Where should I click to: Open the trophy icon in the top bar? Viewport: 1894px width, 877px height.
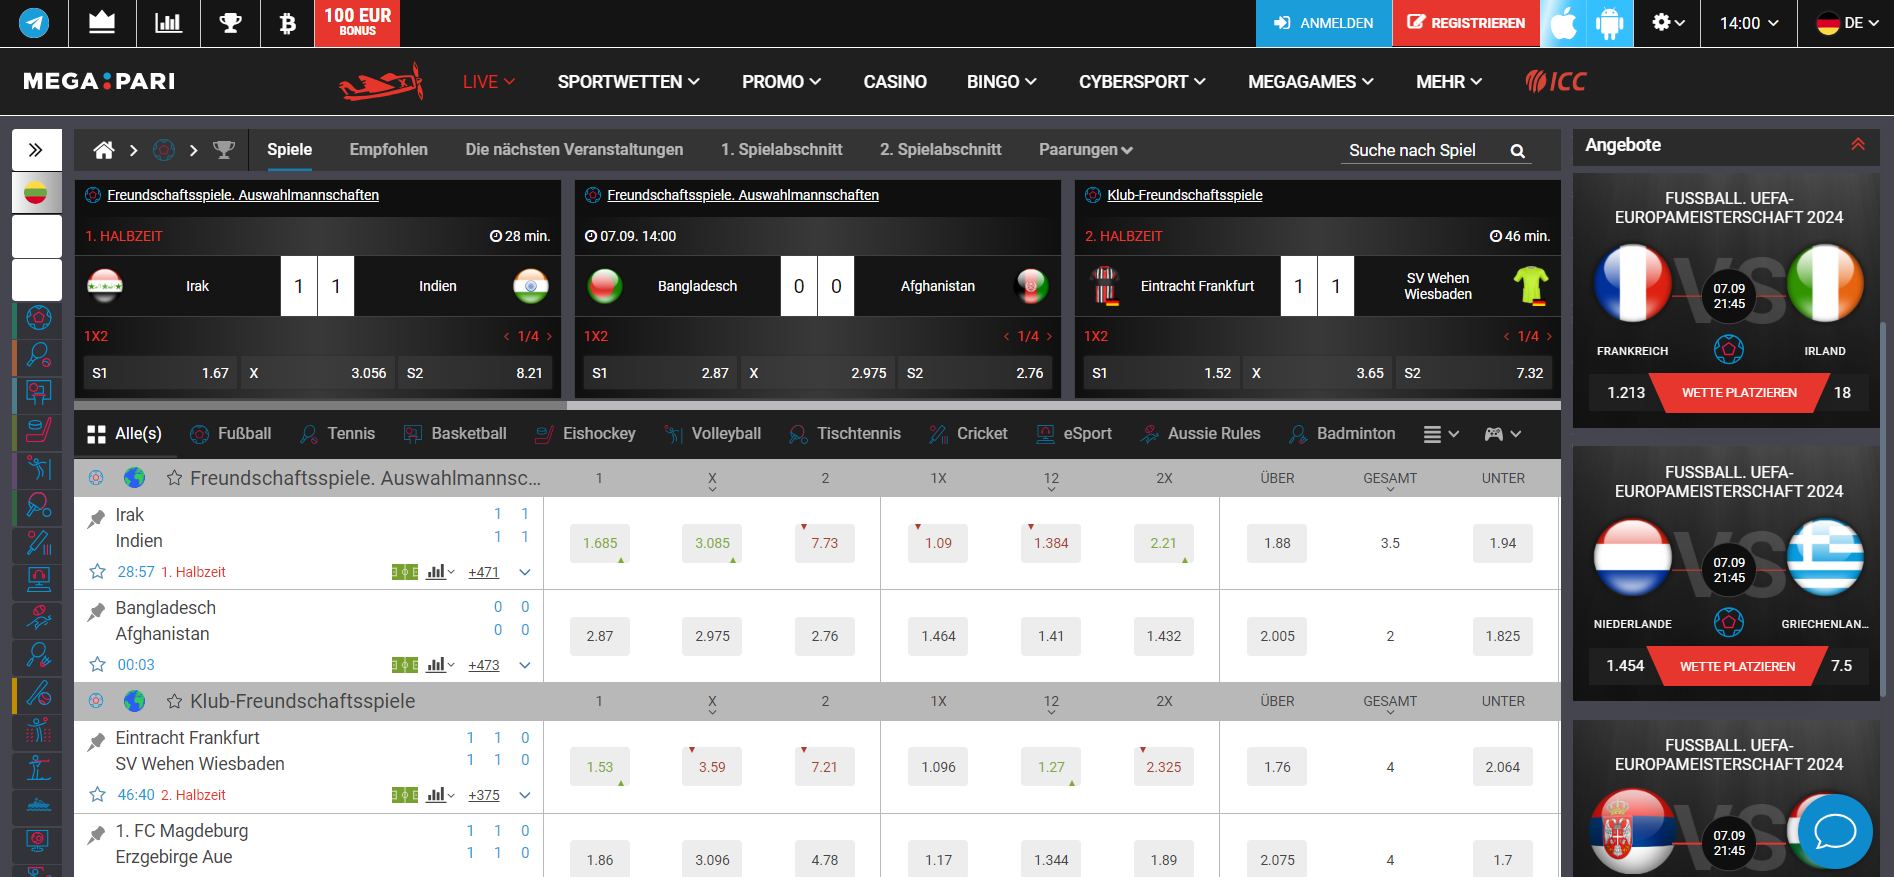click(x=231, y=22)
